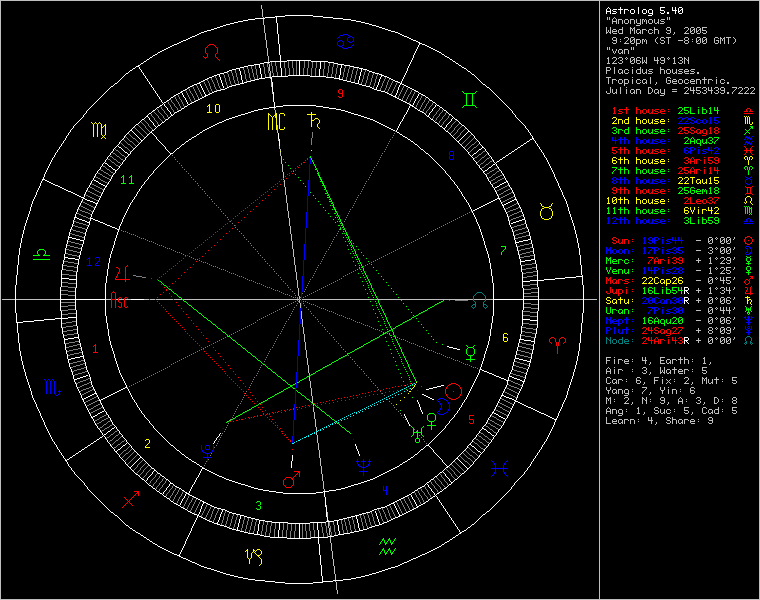
Task: Click the 10th house cusp row in sidebar
Action: click(670, 200)
